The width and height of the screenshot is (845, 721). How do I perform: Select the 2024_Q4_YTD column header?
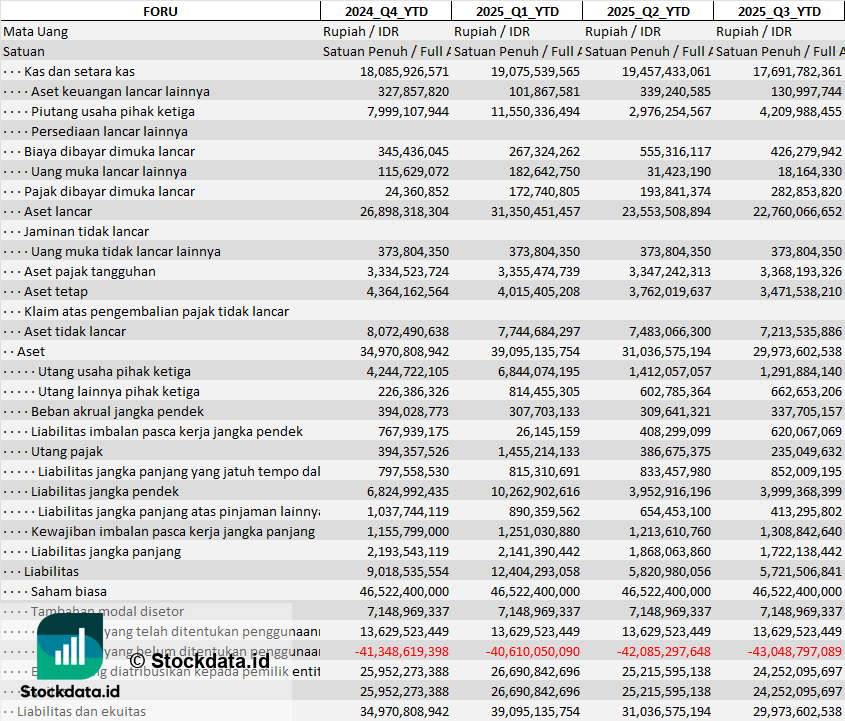385,11
